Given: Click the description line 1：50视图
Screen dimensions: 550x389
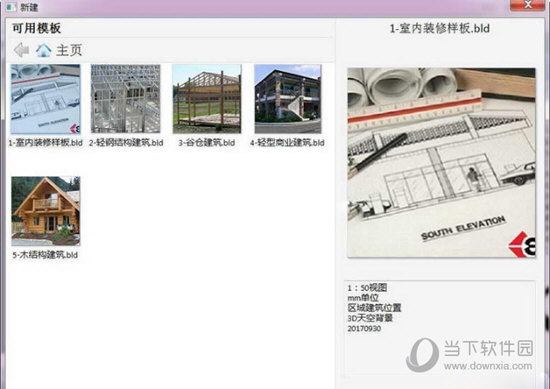Looking at the screenshot, I should click(x=367, y=288).
